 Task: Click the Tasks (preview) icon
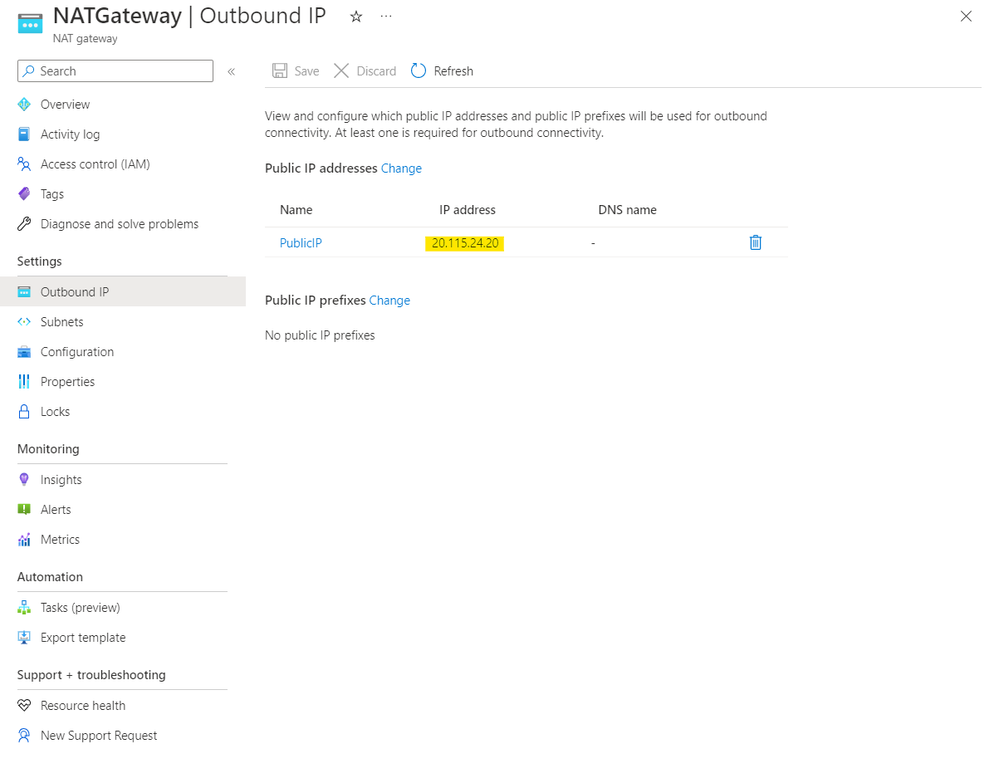(x=24, y=608)
